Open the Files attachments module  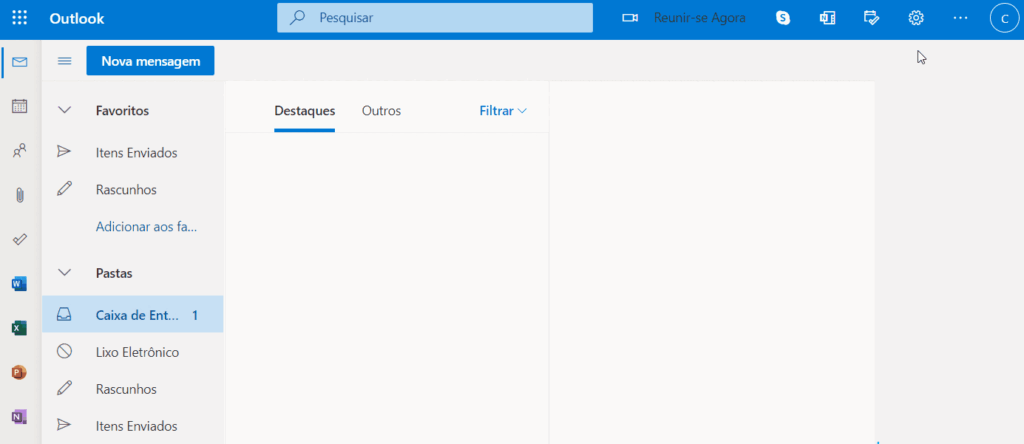pos(20,195)
